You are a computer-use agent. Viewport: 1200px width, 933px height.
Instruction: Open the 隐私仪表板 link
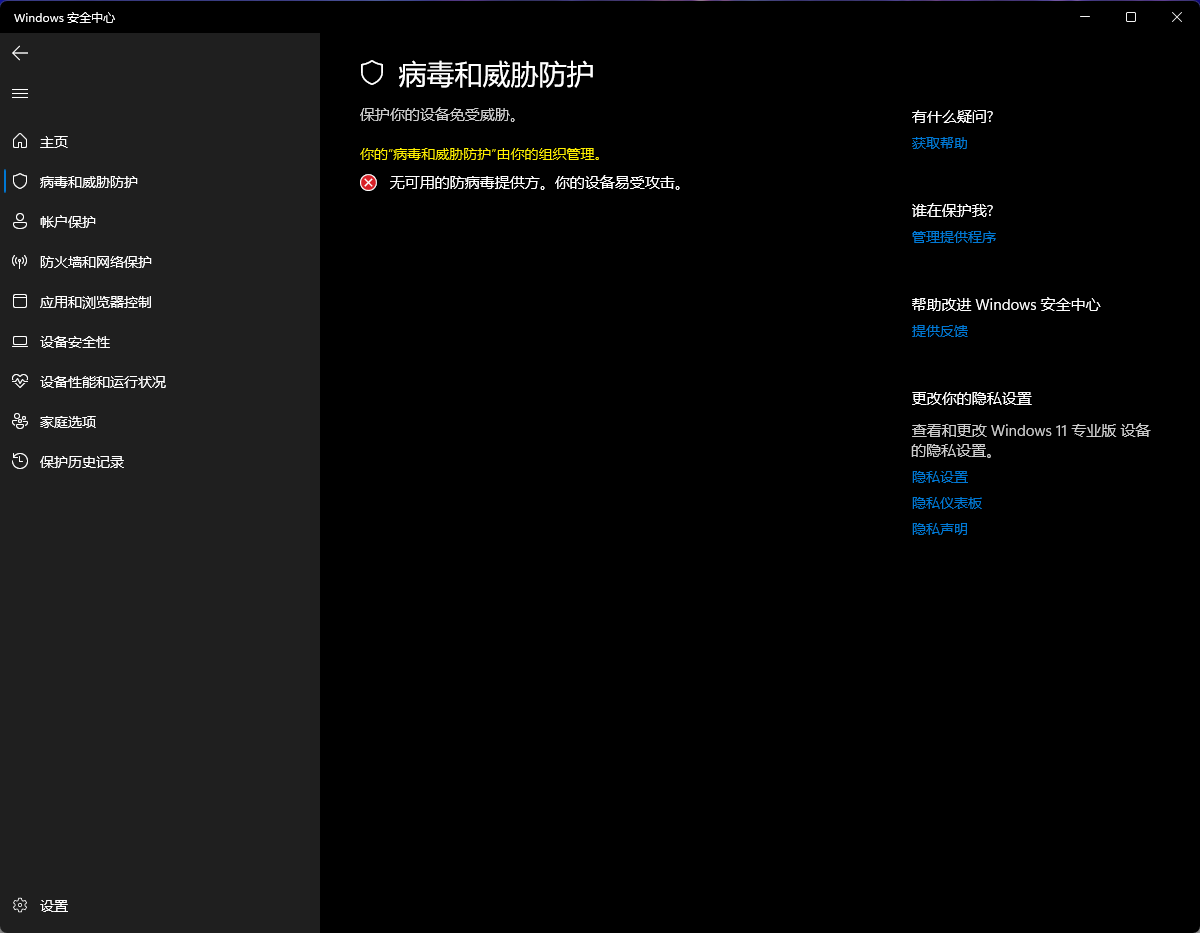[947, 503]
